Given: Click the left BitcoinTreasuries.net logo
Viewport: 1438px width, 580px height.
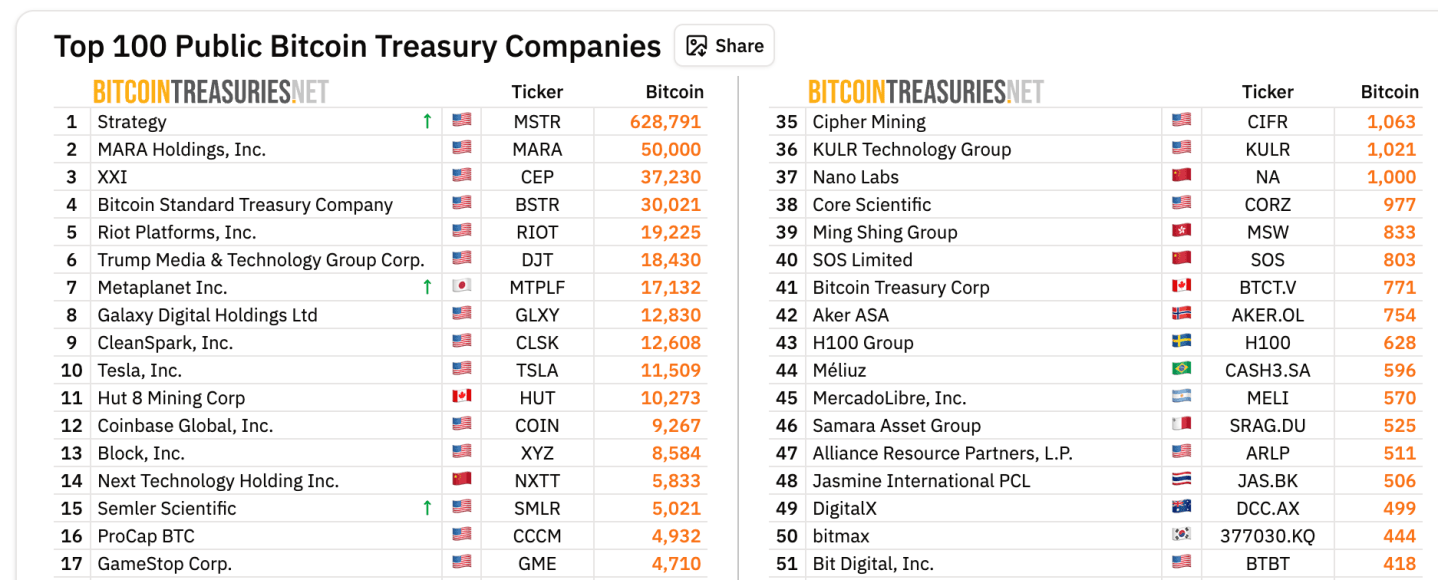Looking at the screenshot, I should click(211, 92).
